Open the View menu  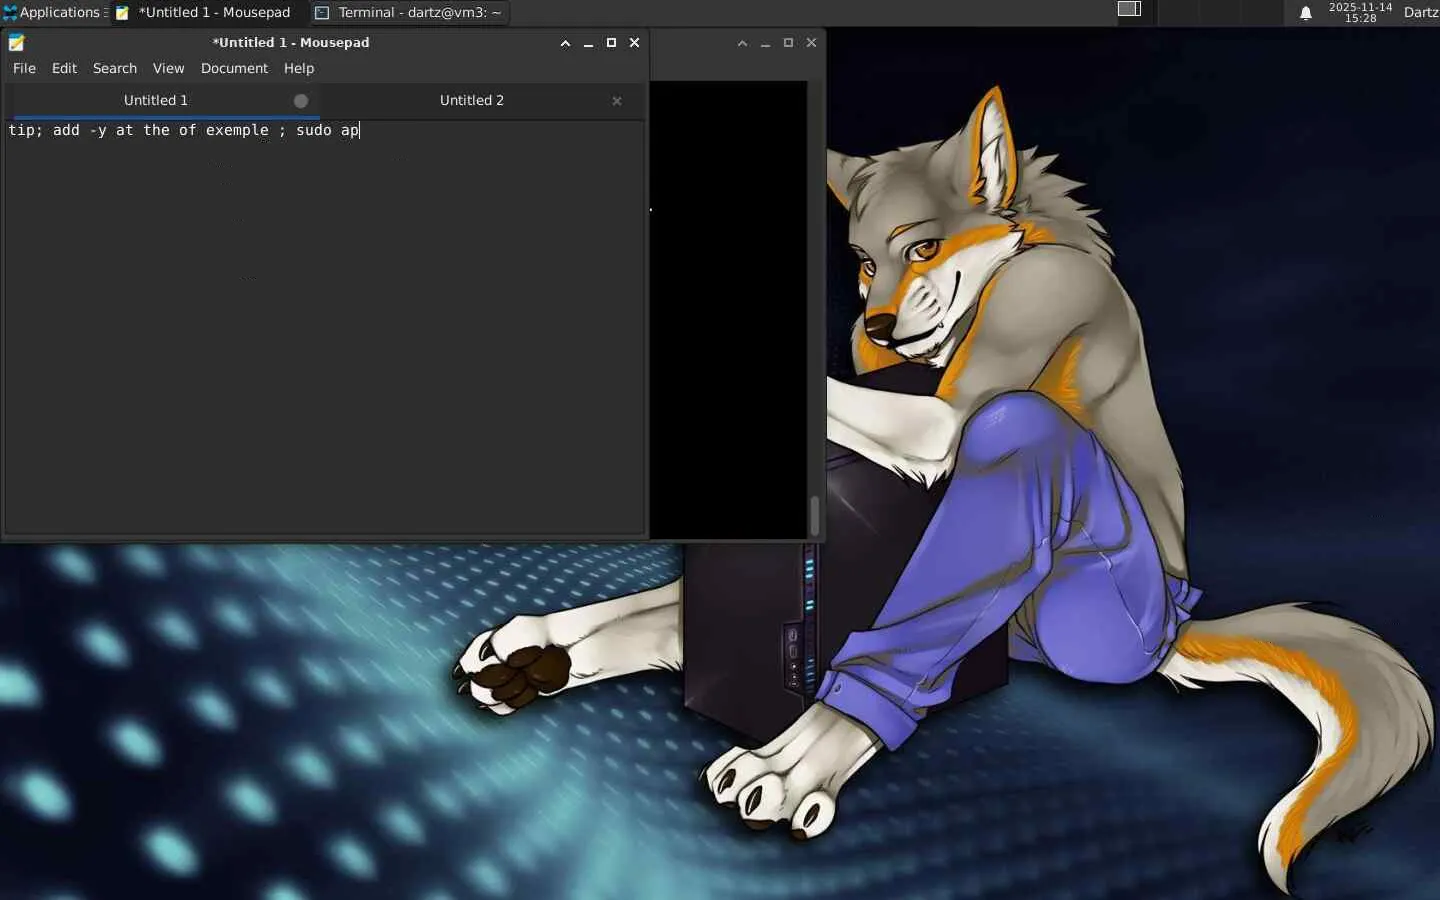pos(168,68)
